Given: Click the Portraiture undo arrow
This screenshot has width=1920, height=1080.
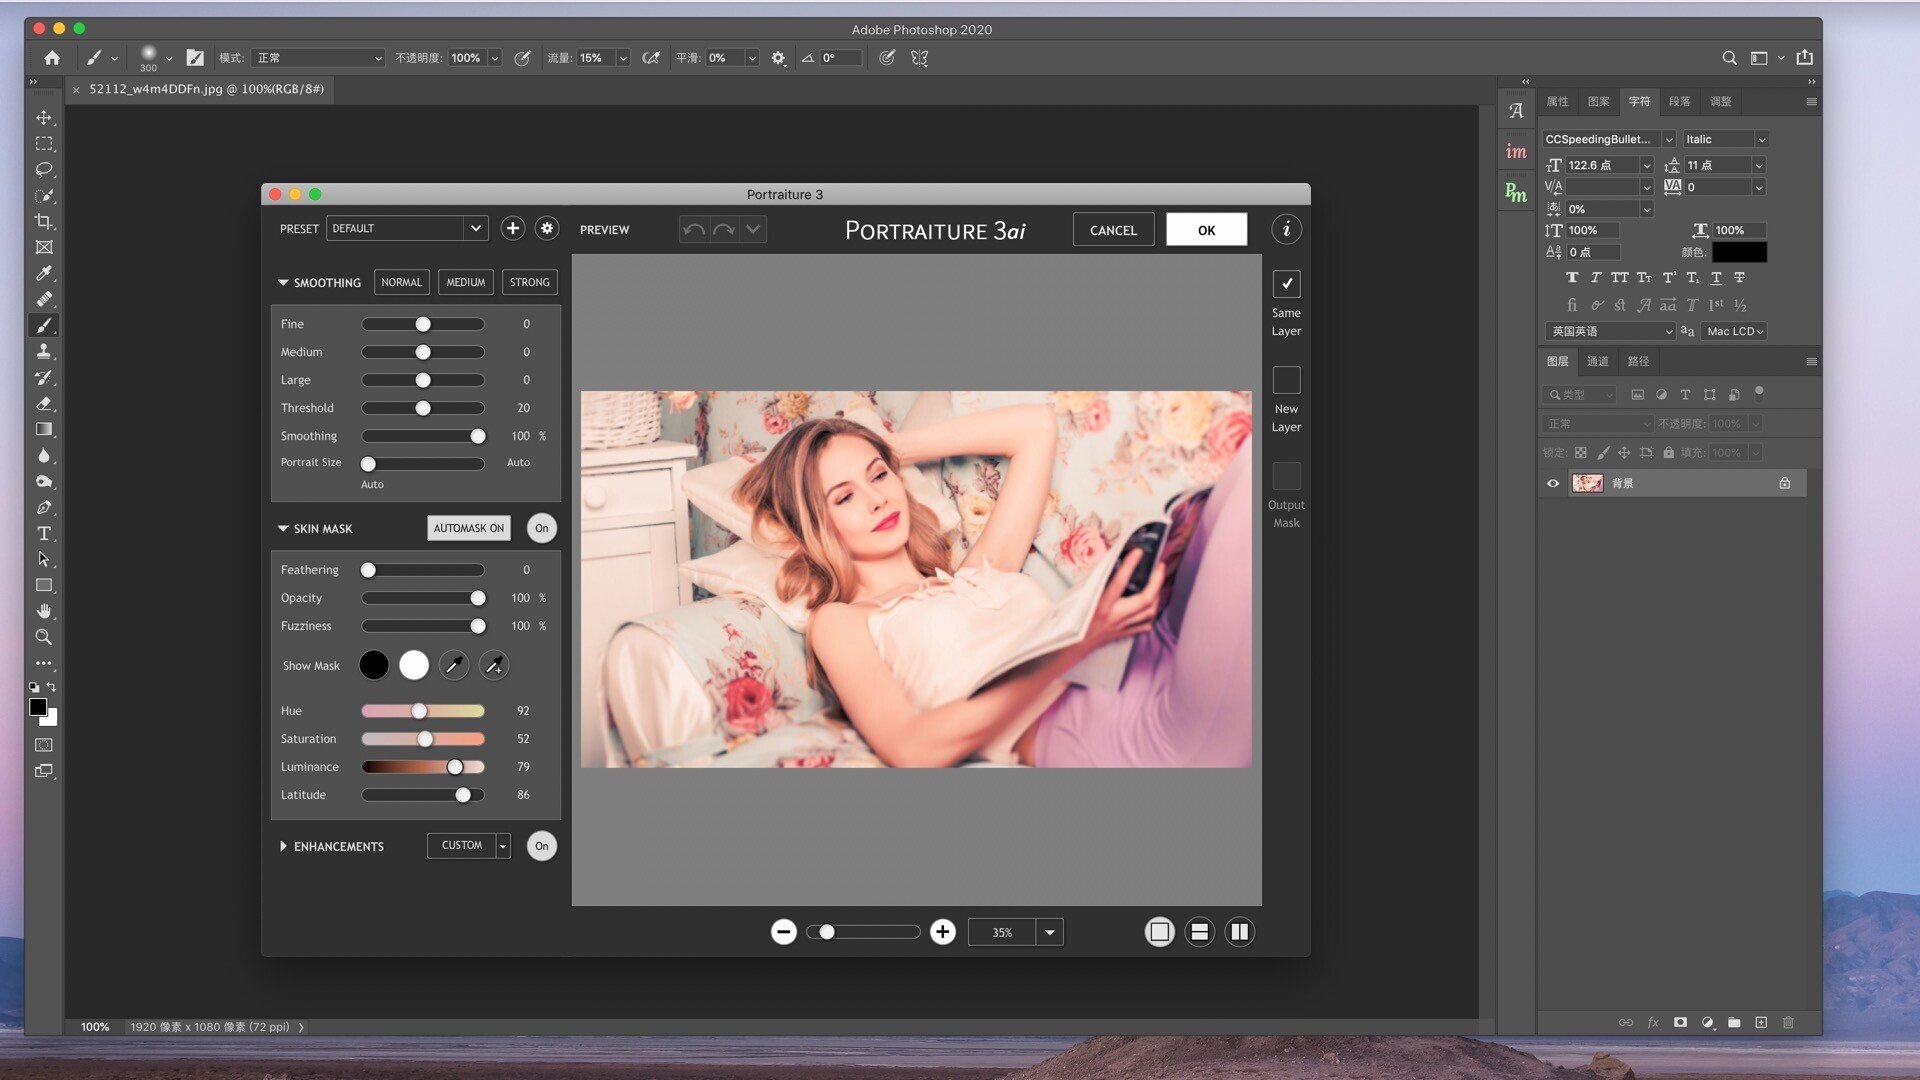Looking at the screenshot, I should tap(694, 230).
